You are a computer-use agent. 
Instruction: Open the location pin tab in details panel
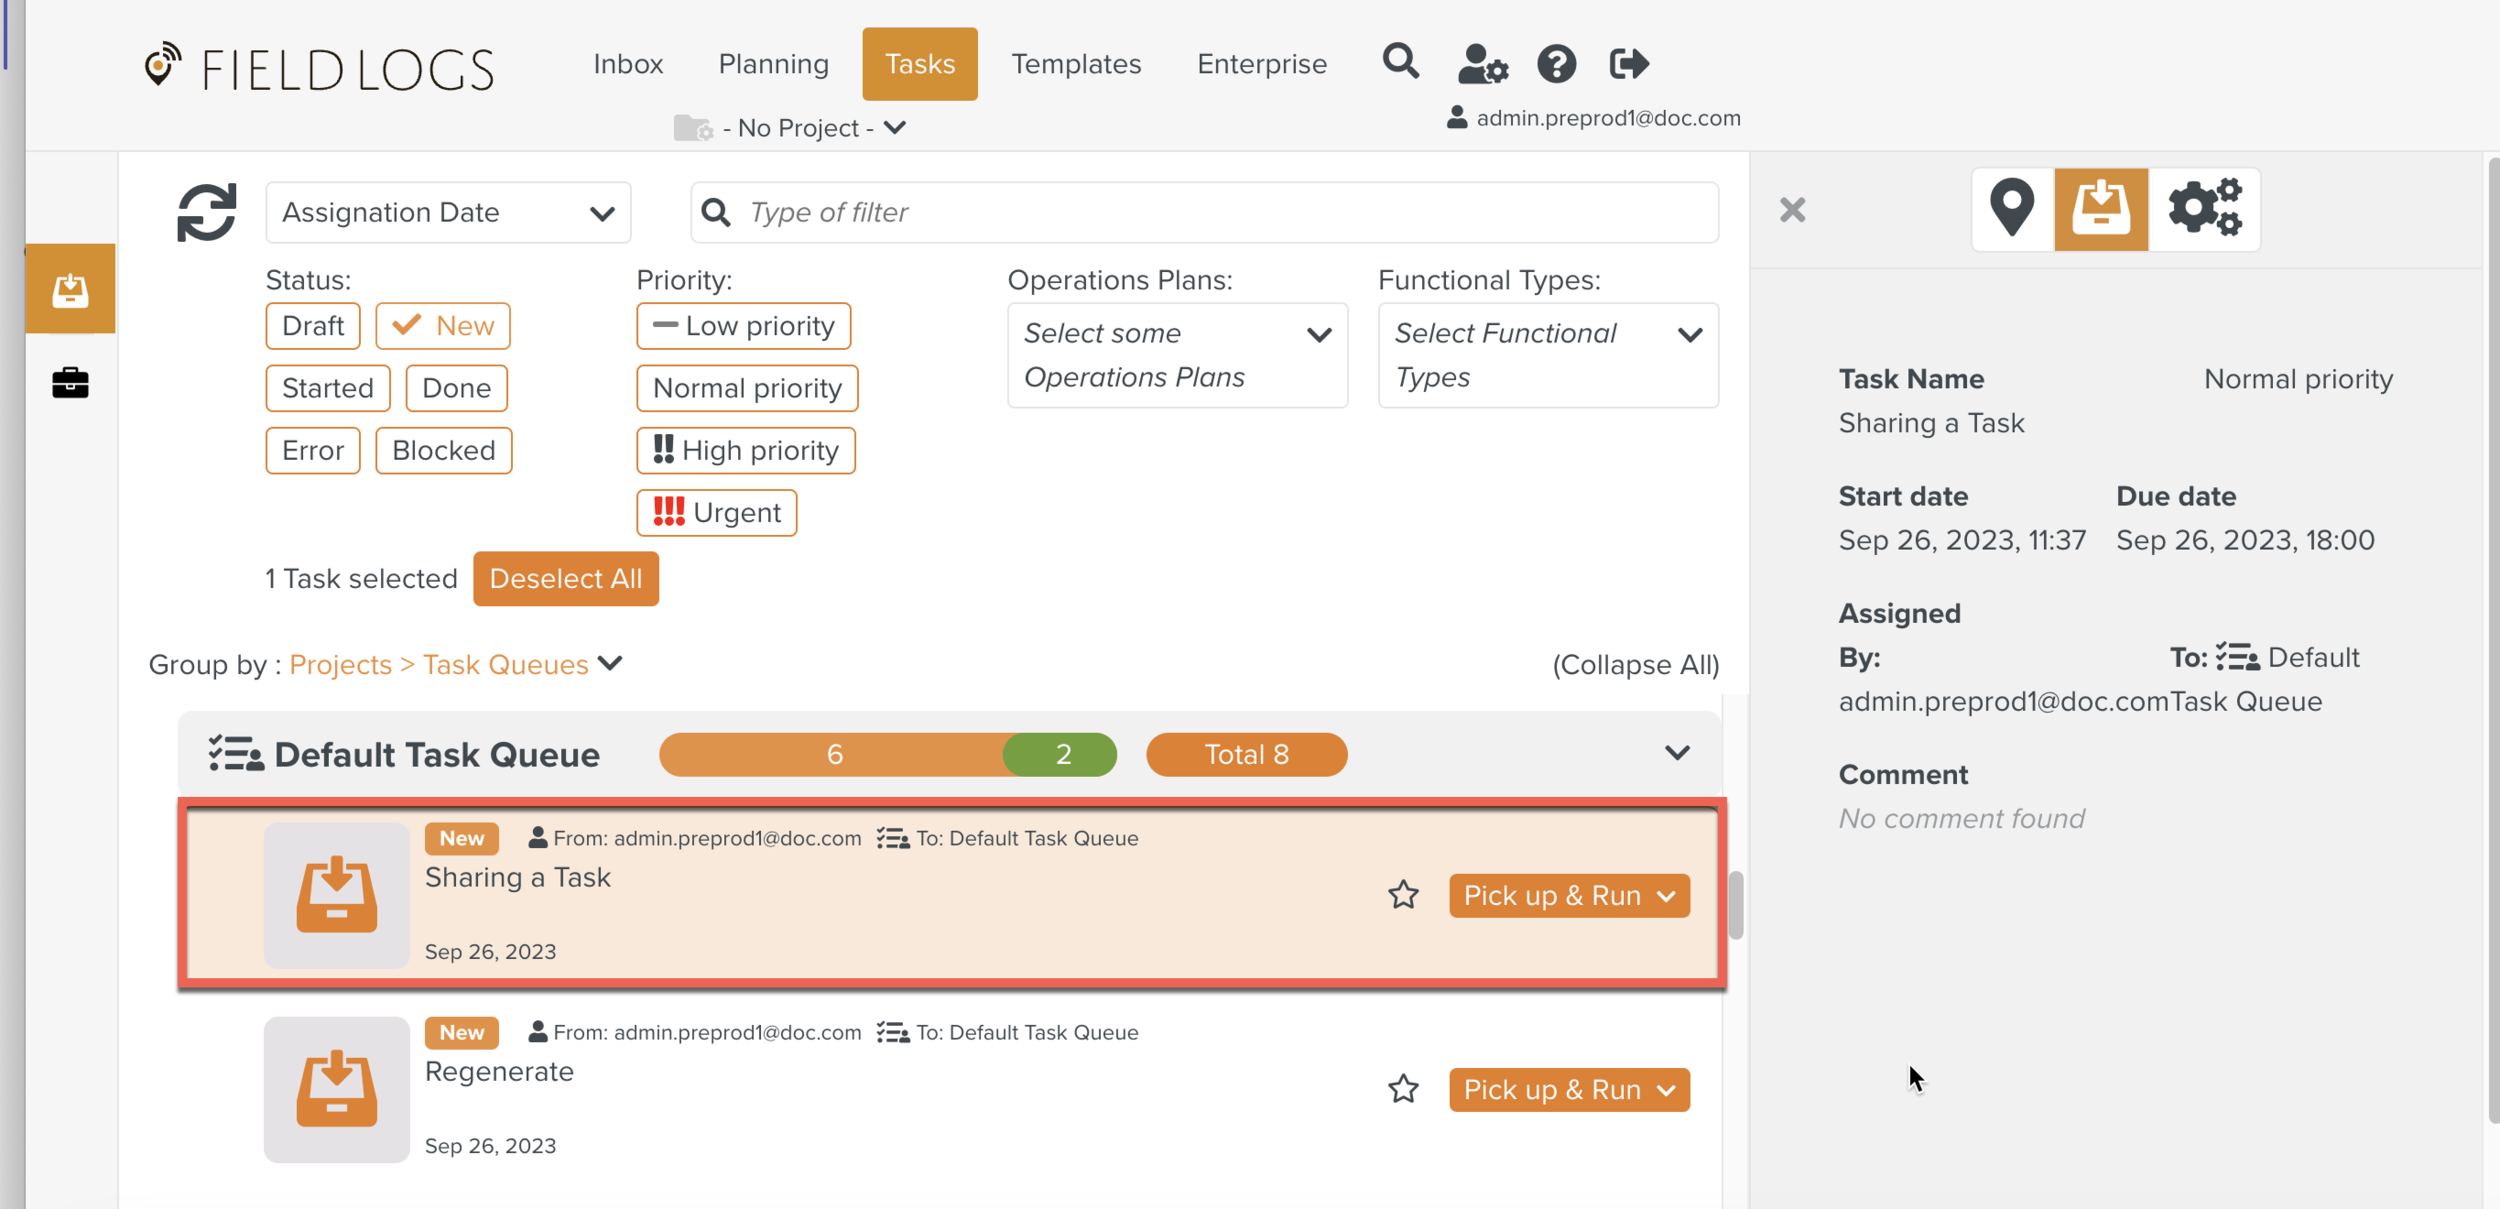2012,209
